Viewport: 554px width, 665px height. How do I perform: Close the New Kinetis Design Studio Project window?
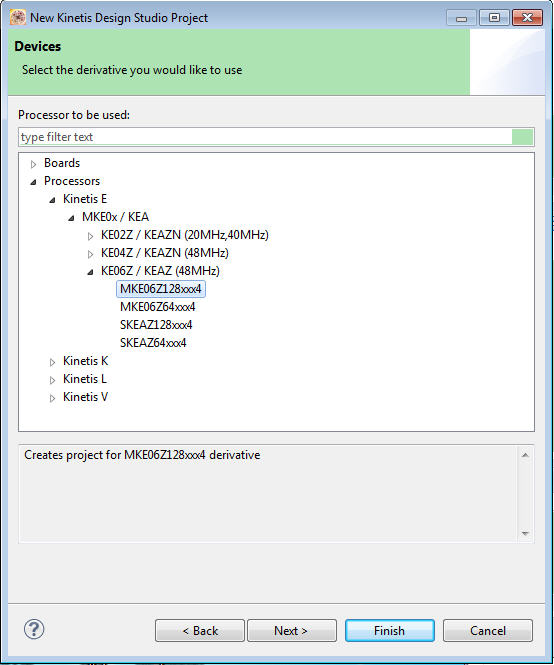[x=527, y=18]
